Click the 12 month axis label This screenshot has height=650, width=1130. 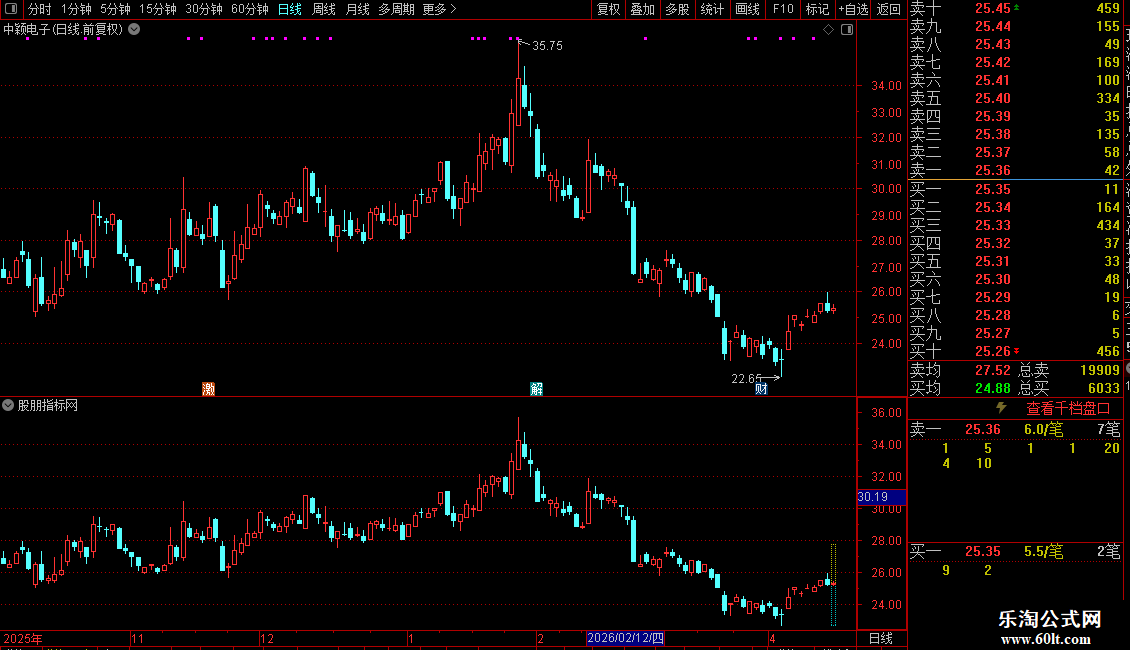(267, 638)
